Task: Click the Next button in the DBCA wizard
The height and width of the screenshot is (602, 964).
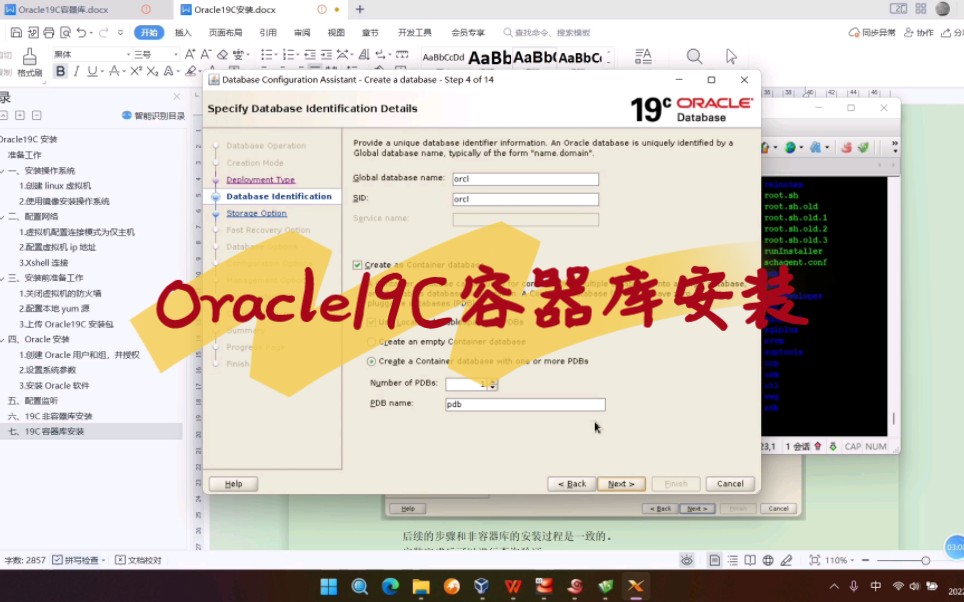Action: (x=622, y=483)
